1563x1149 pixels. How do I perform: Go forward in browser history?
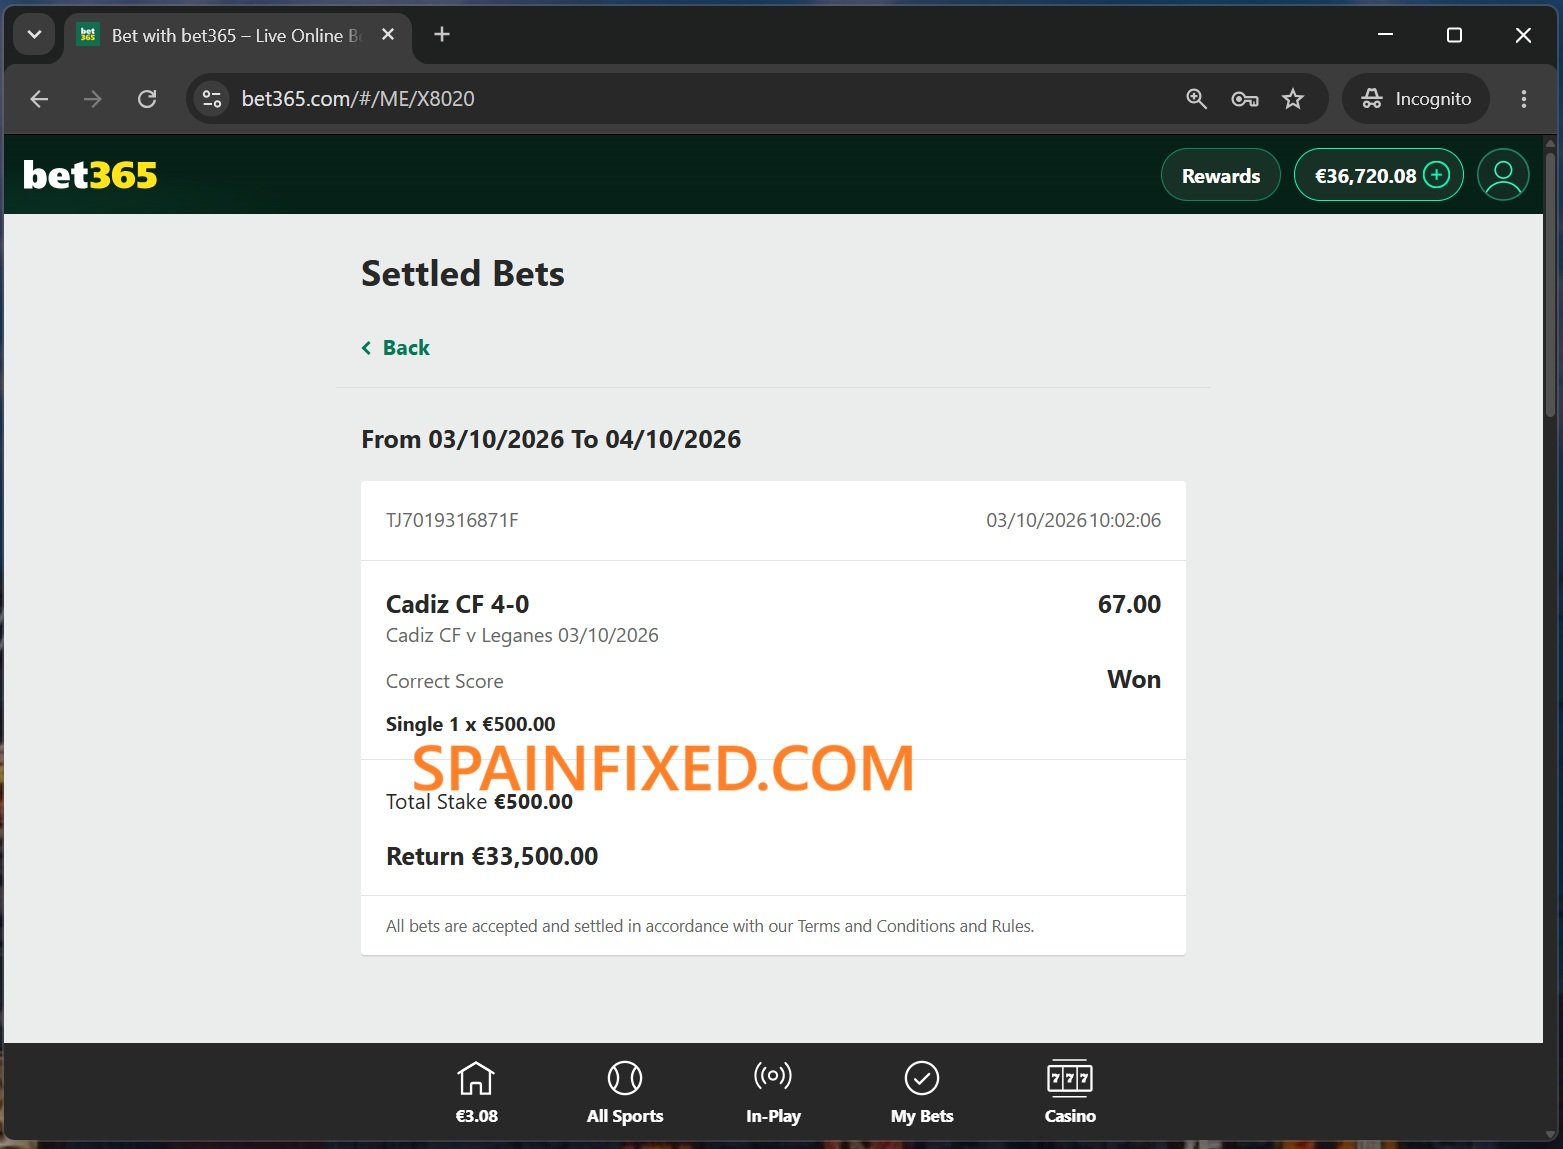pos(93,99)
